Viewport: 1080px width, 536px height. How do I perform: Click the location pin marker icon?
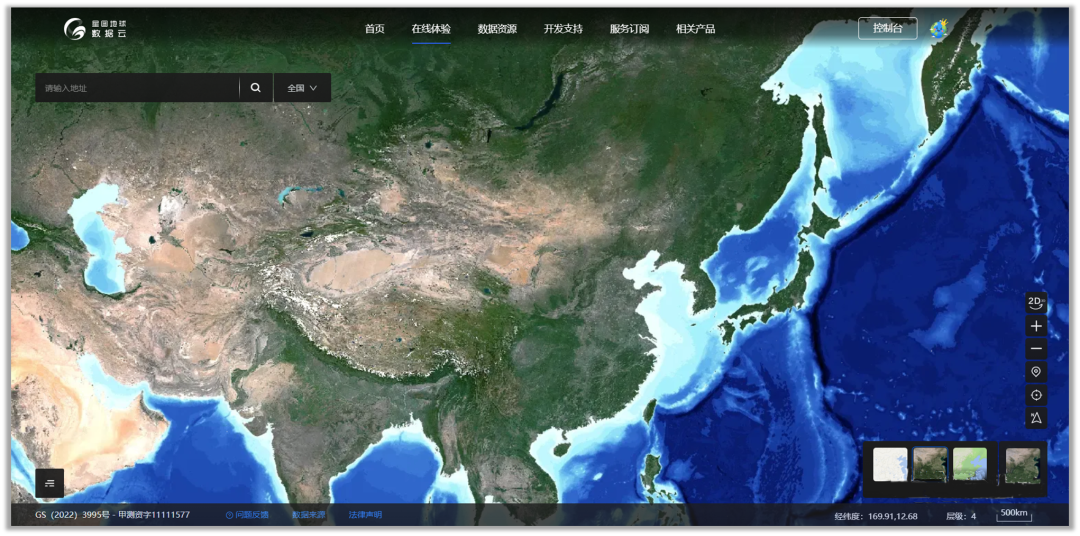(x=1036, y=372)
